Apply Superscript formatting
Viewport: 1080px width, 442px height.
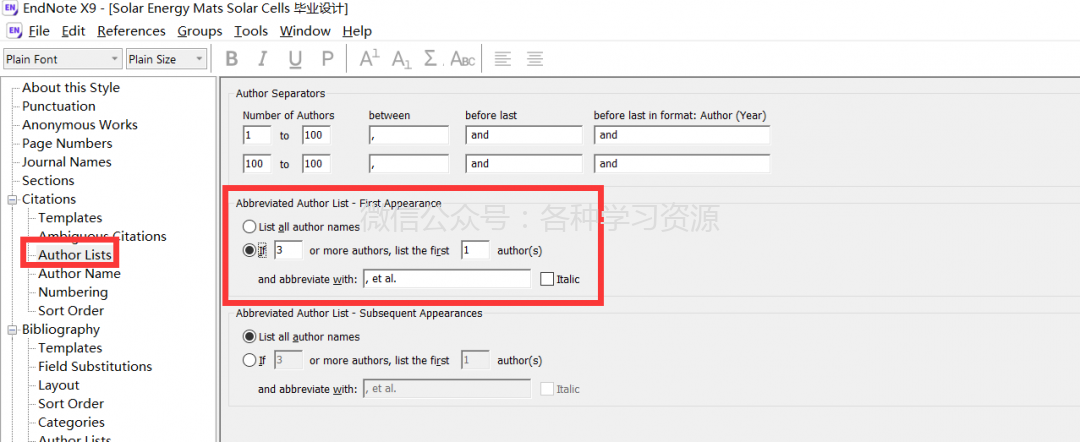click(370, 59)
